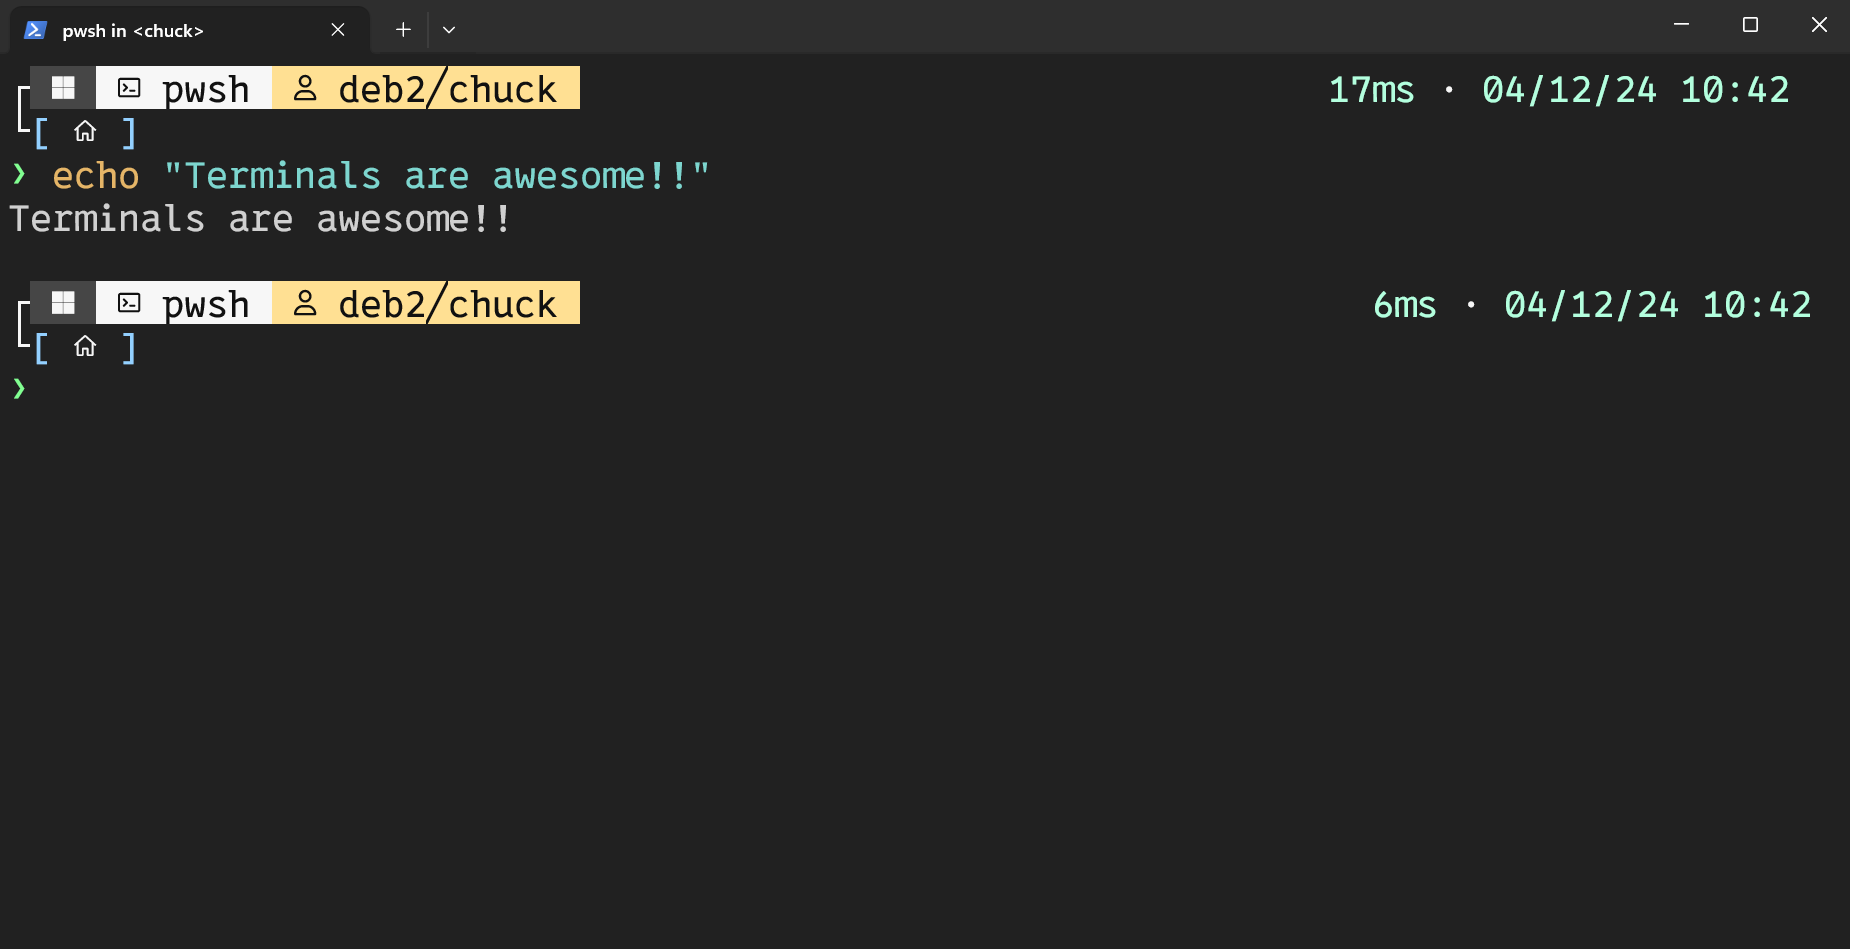The image size is (1850, 949).
Task: Click the 17ms execution time
Action: click(1371, 90)
